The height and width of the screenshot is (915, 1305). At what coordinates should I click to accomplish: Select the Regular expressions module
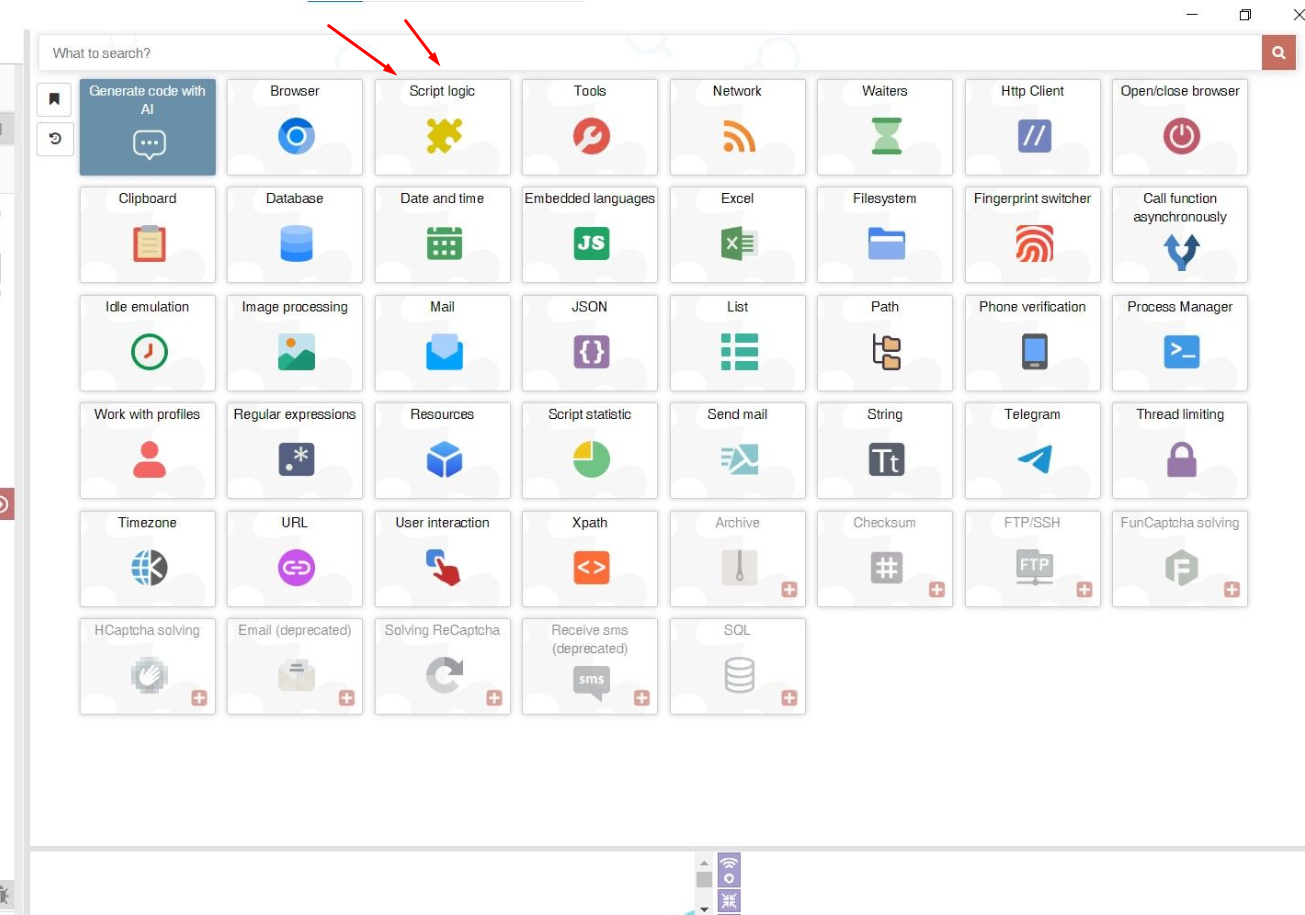[x=295, y=450]
